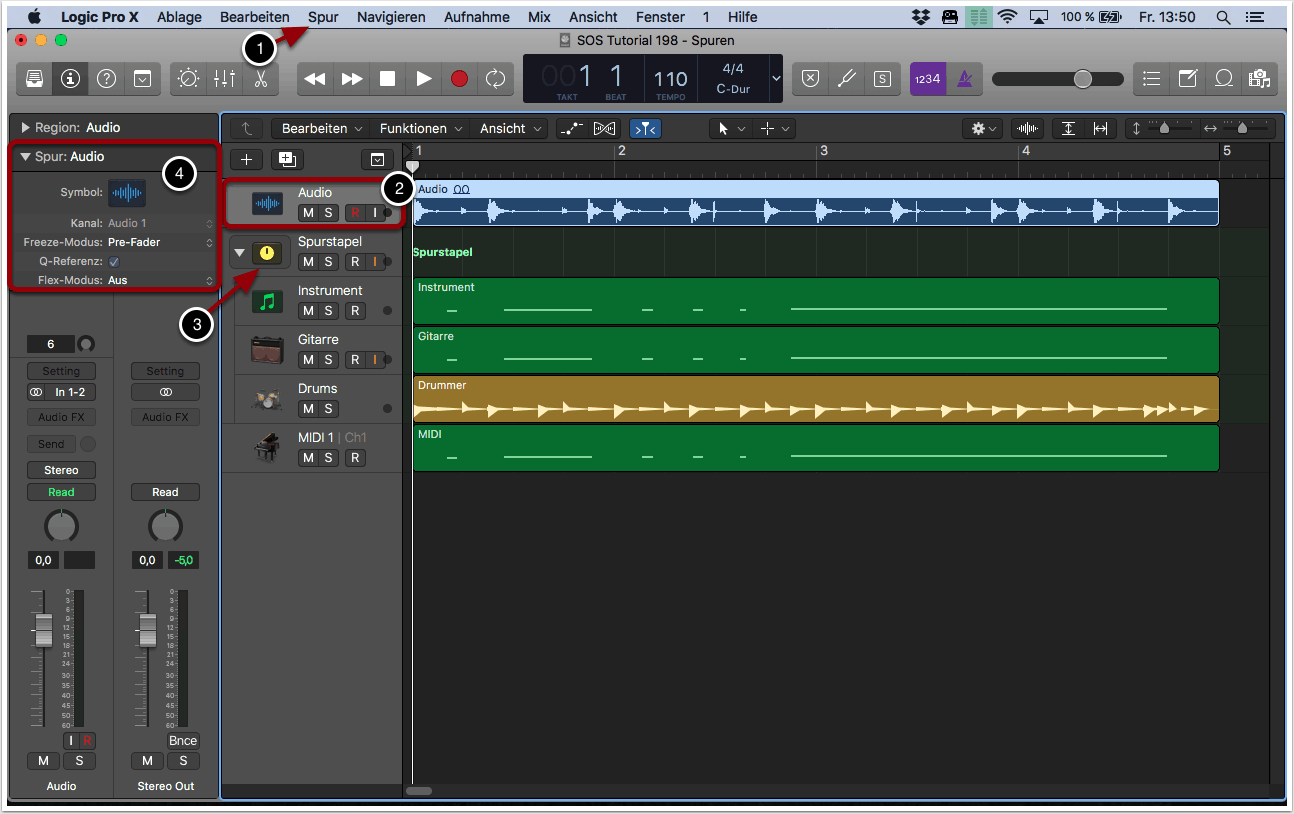Screen dimensions: 1294x814
Task: Toggle the Q-Referenz checkbox
Action: [113, 261]
